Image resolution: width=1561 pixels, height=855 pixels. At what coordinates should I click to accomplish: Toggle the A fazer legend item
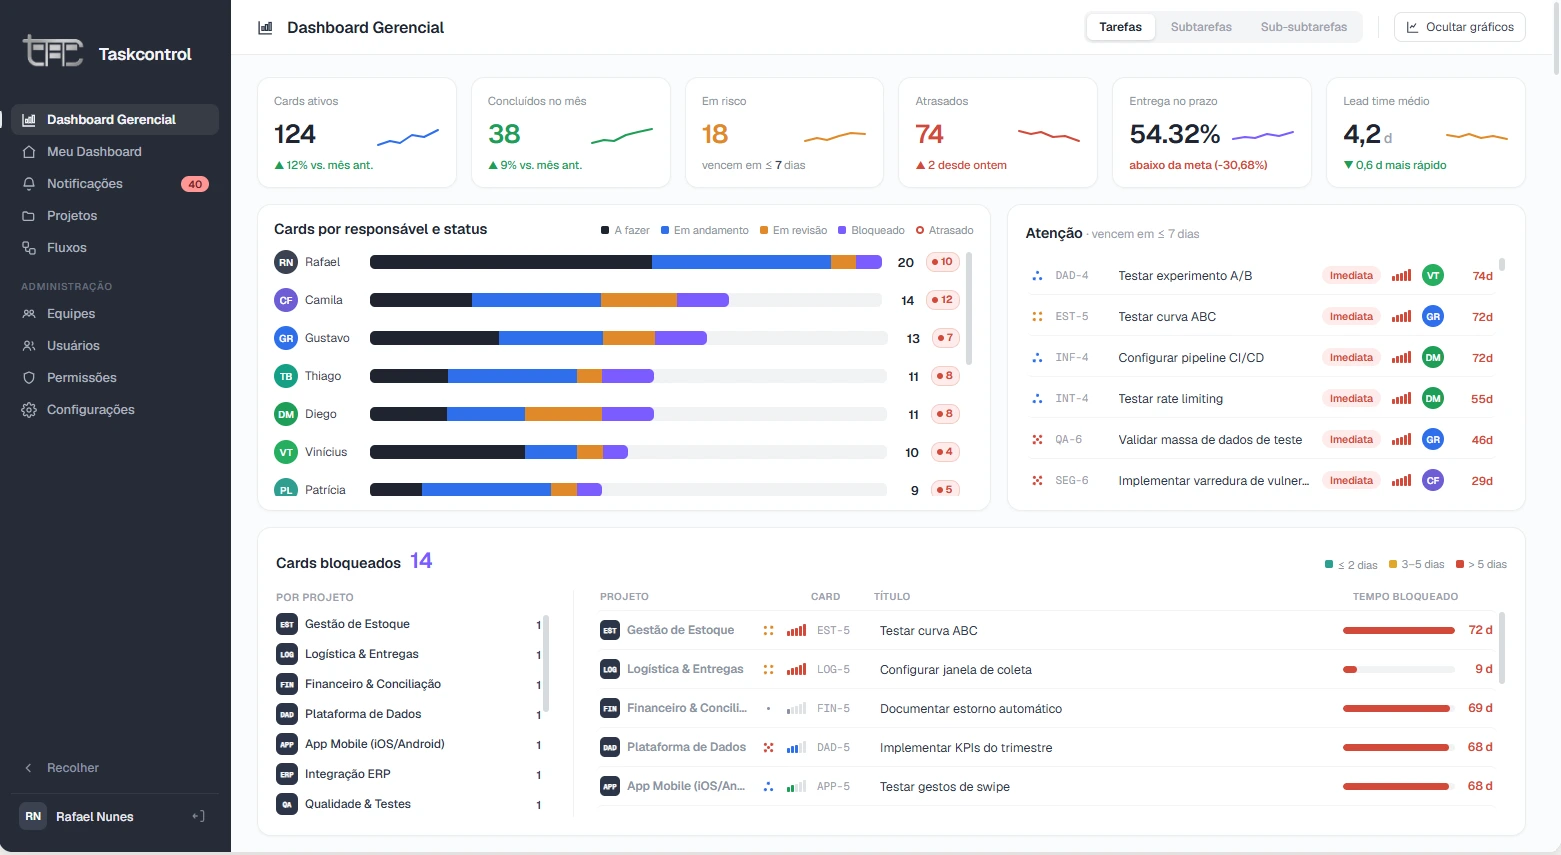(625, 230)
